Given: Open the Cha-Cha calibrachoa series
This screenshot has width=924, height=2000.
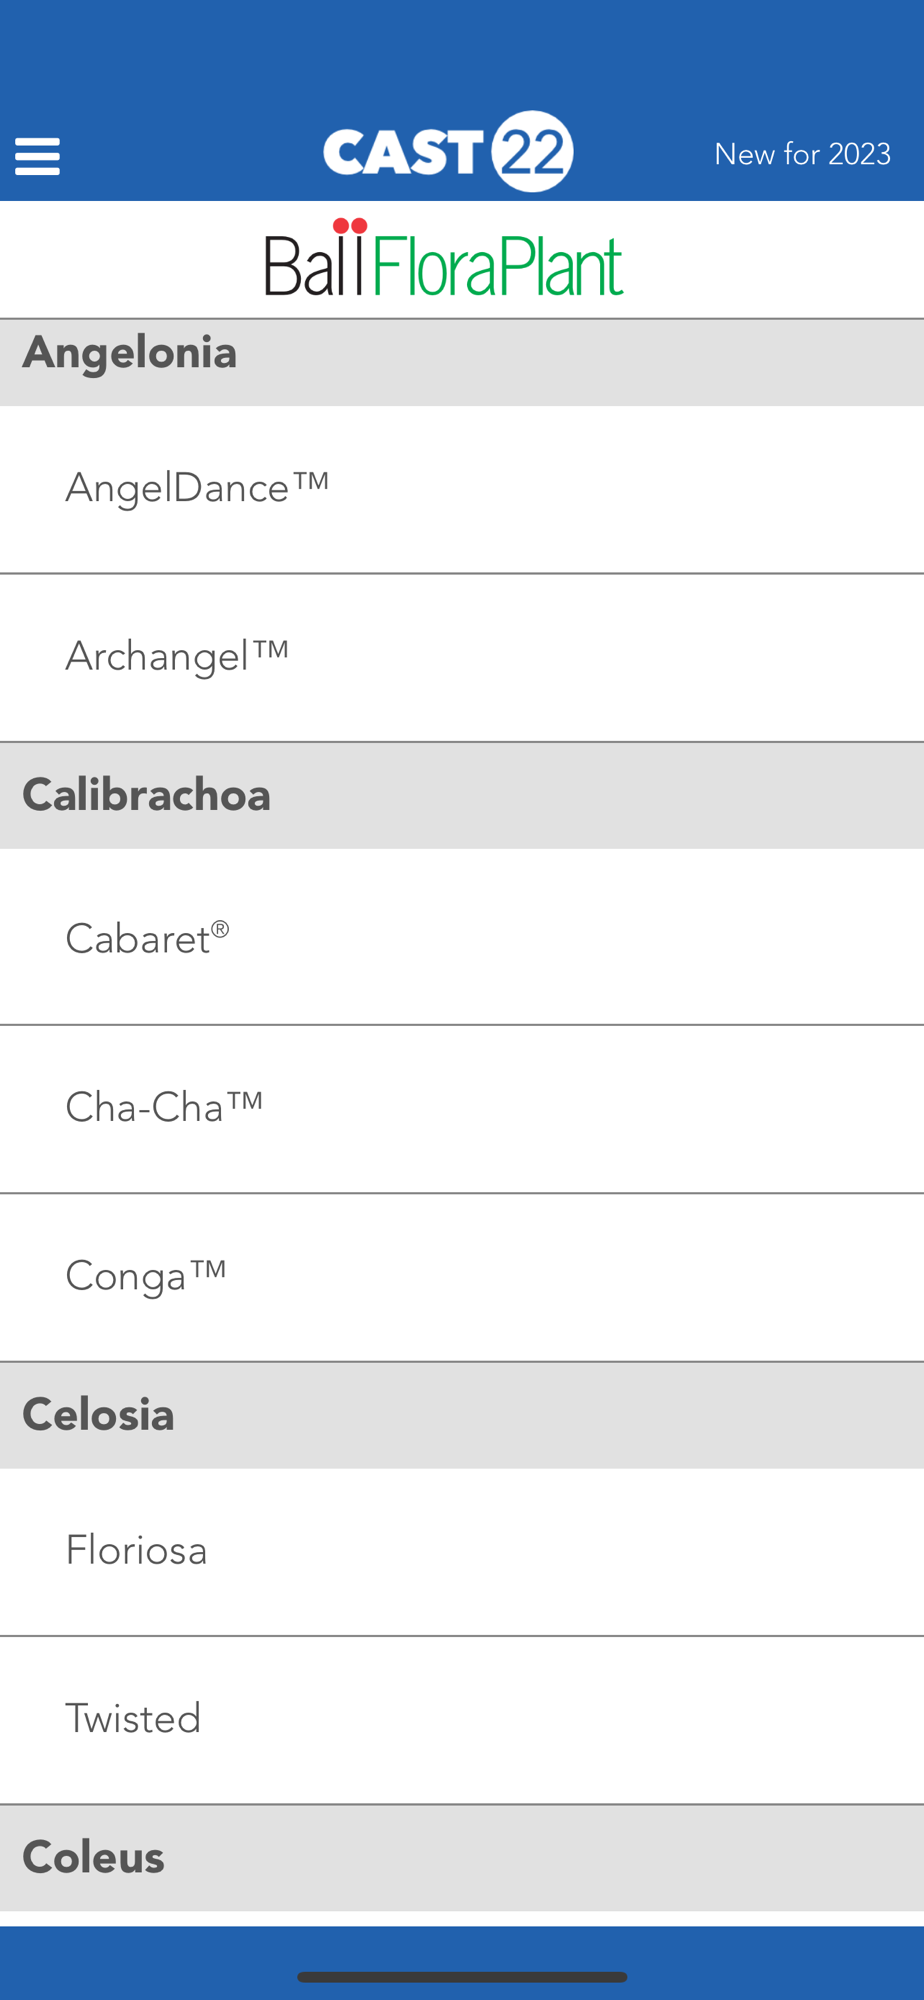Looking at the screenshot, I should 462,1109.
